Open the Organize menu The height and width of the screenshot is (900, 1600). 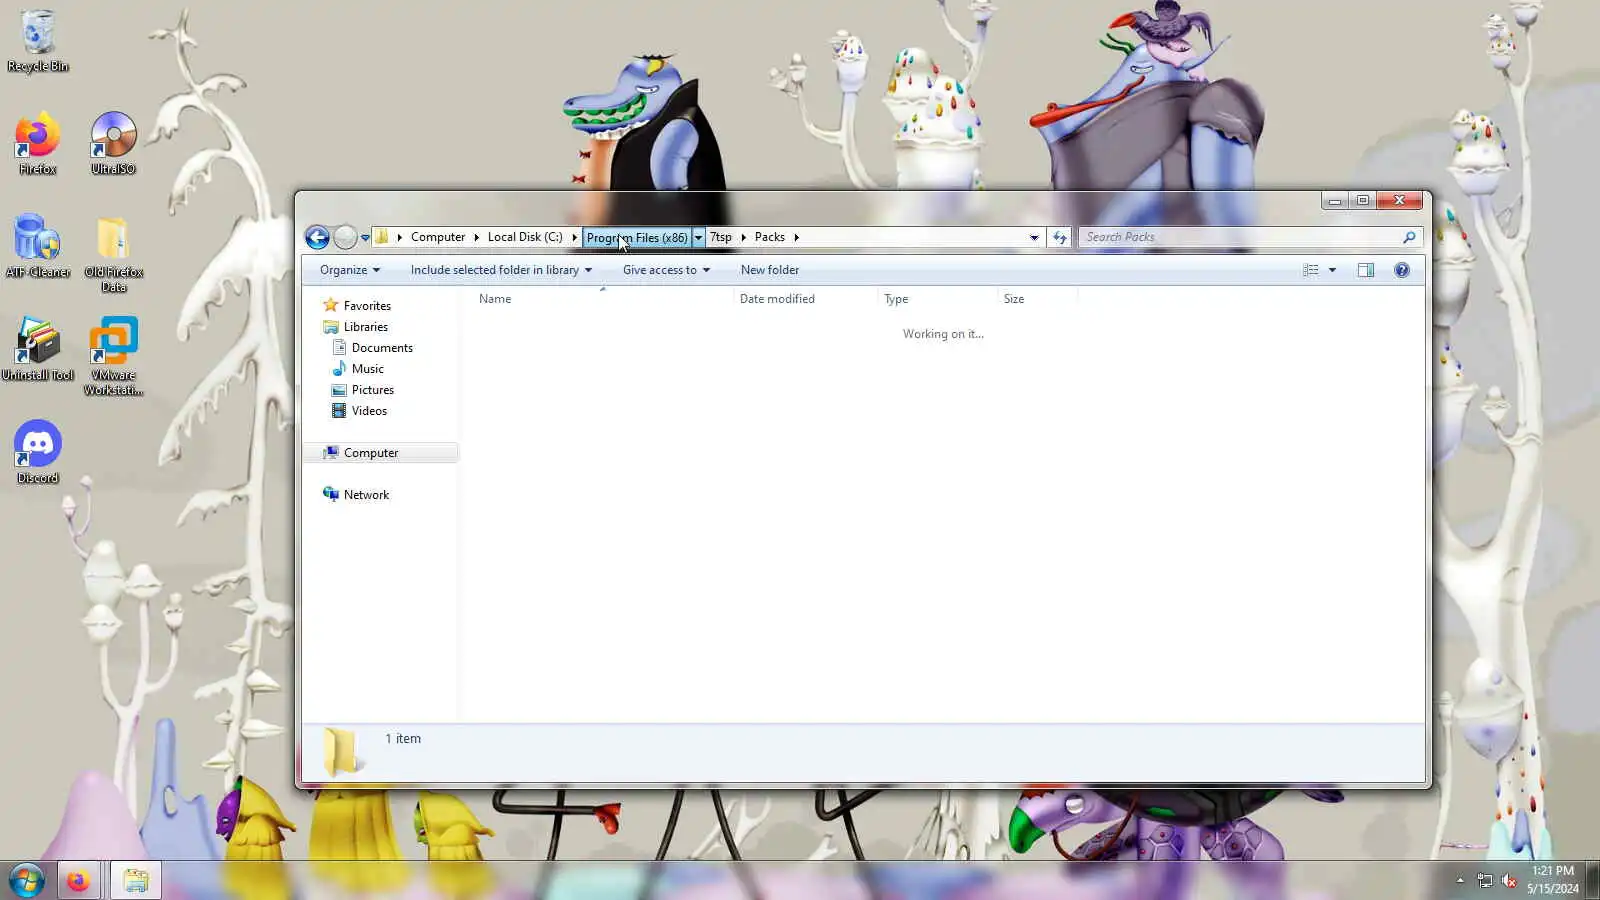click(349, 270)
